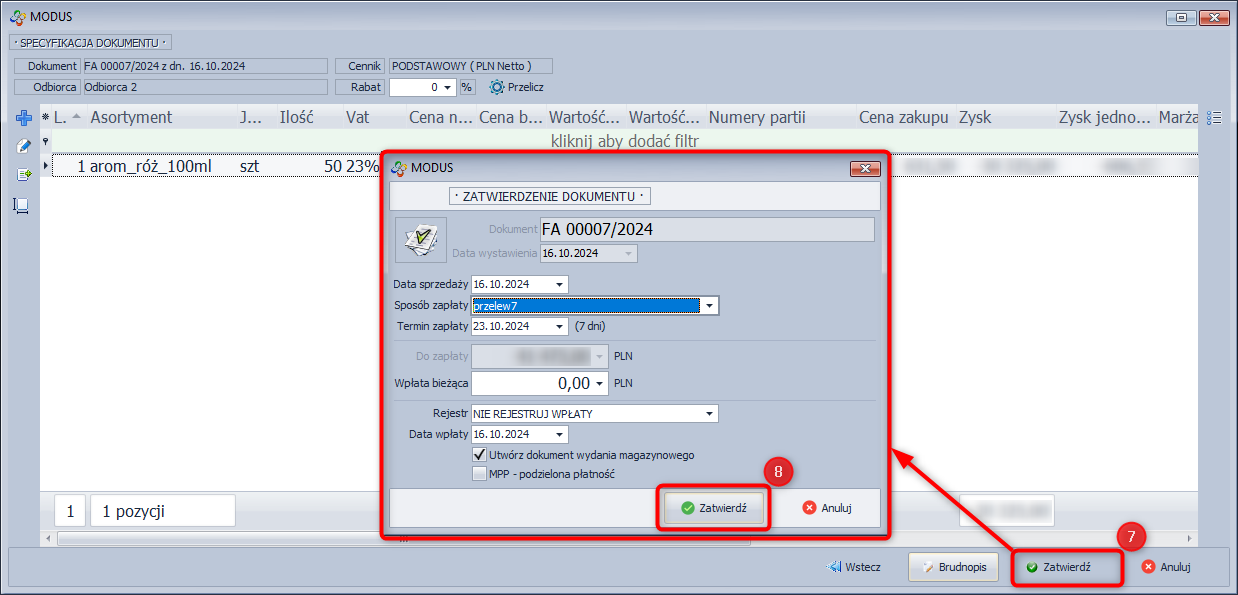
Task: Click the Wpłata bieżąca 0,00 input field
Action: click(x=532, y=383)
